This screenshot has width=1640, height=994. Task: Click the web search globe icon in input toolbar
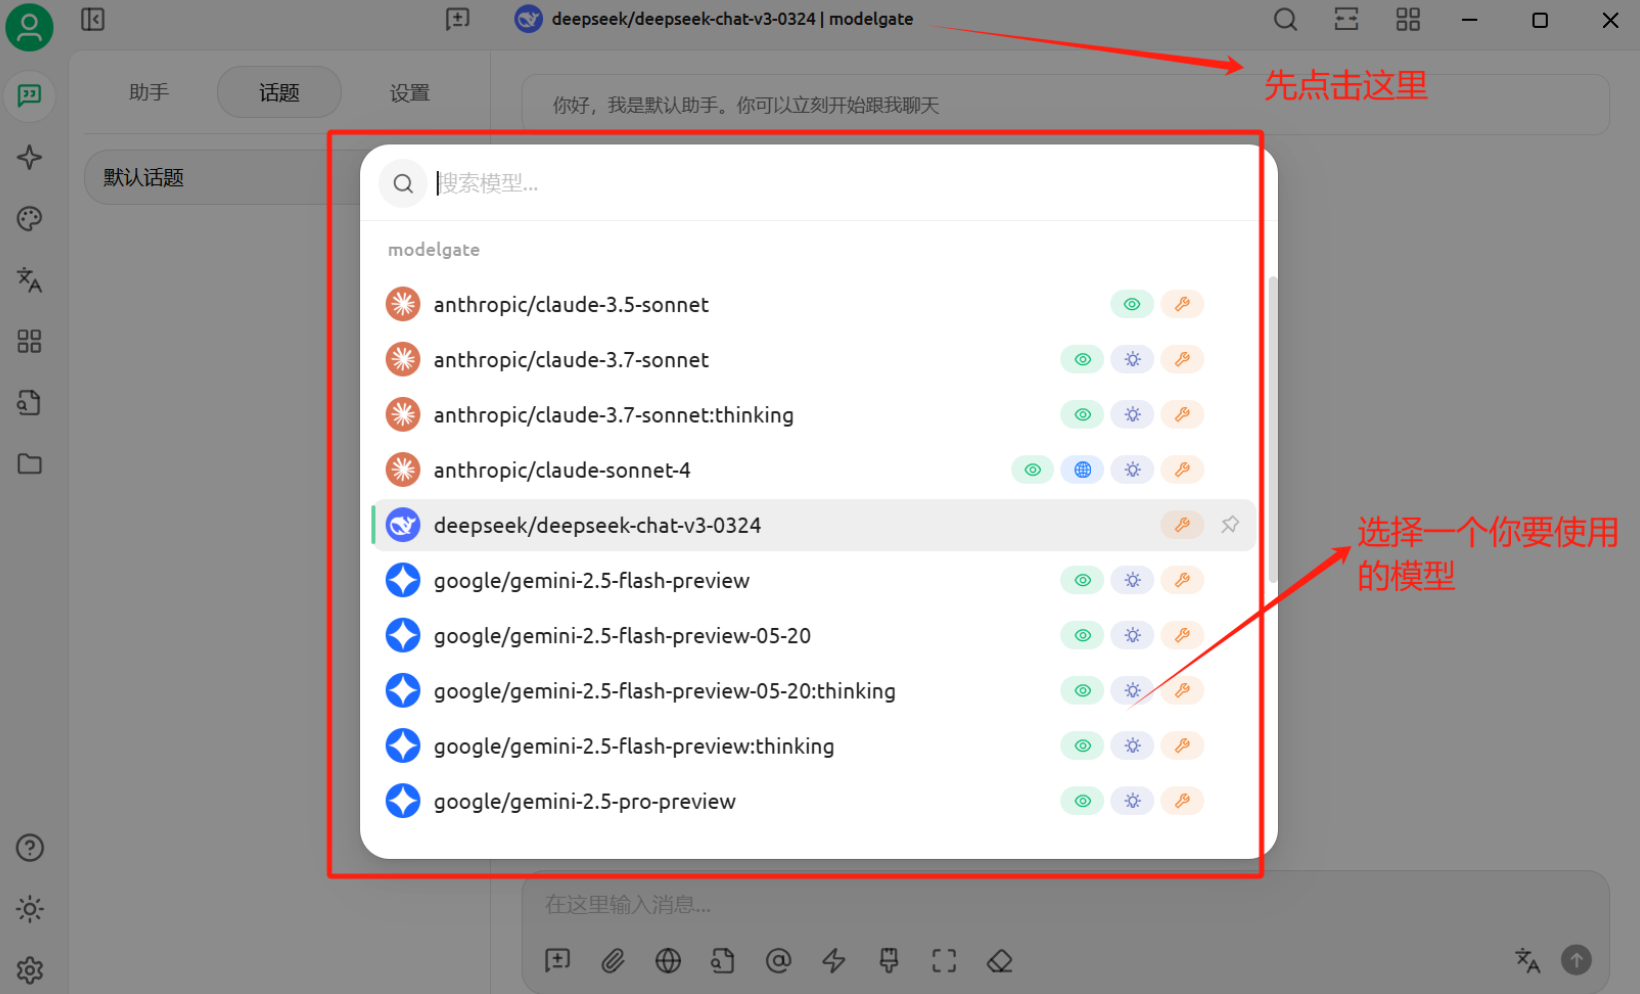[668, 961]
